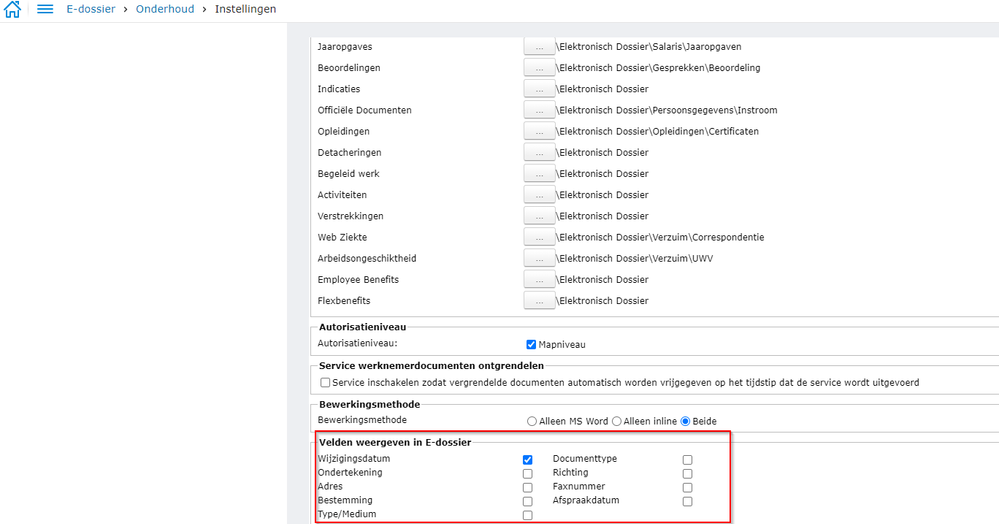The image size is (999, 524).
Task: Enable the service for unlocking documents
Action: click(x=325, y=383)
